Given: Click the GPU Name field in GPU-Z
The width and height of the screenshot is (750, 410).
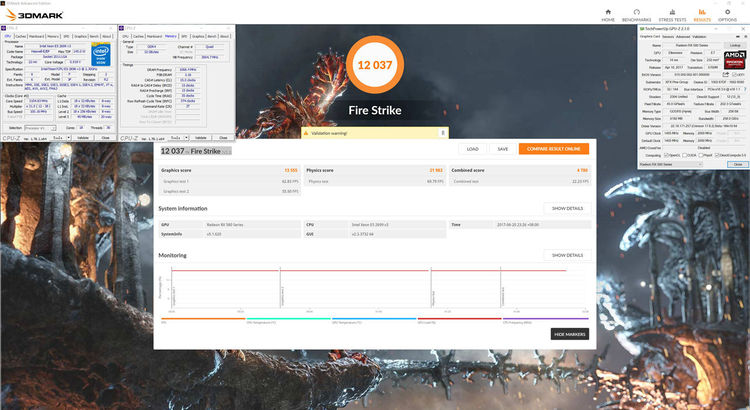Looking at the screenshot, I should click(691, 45).
